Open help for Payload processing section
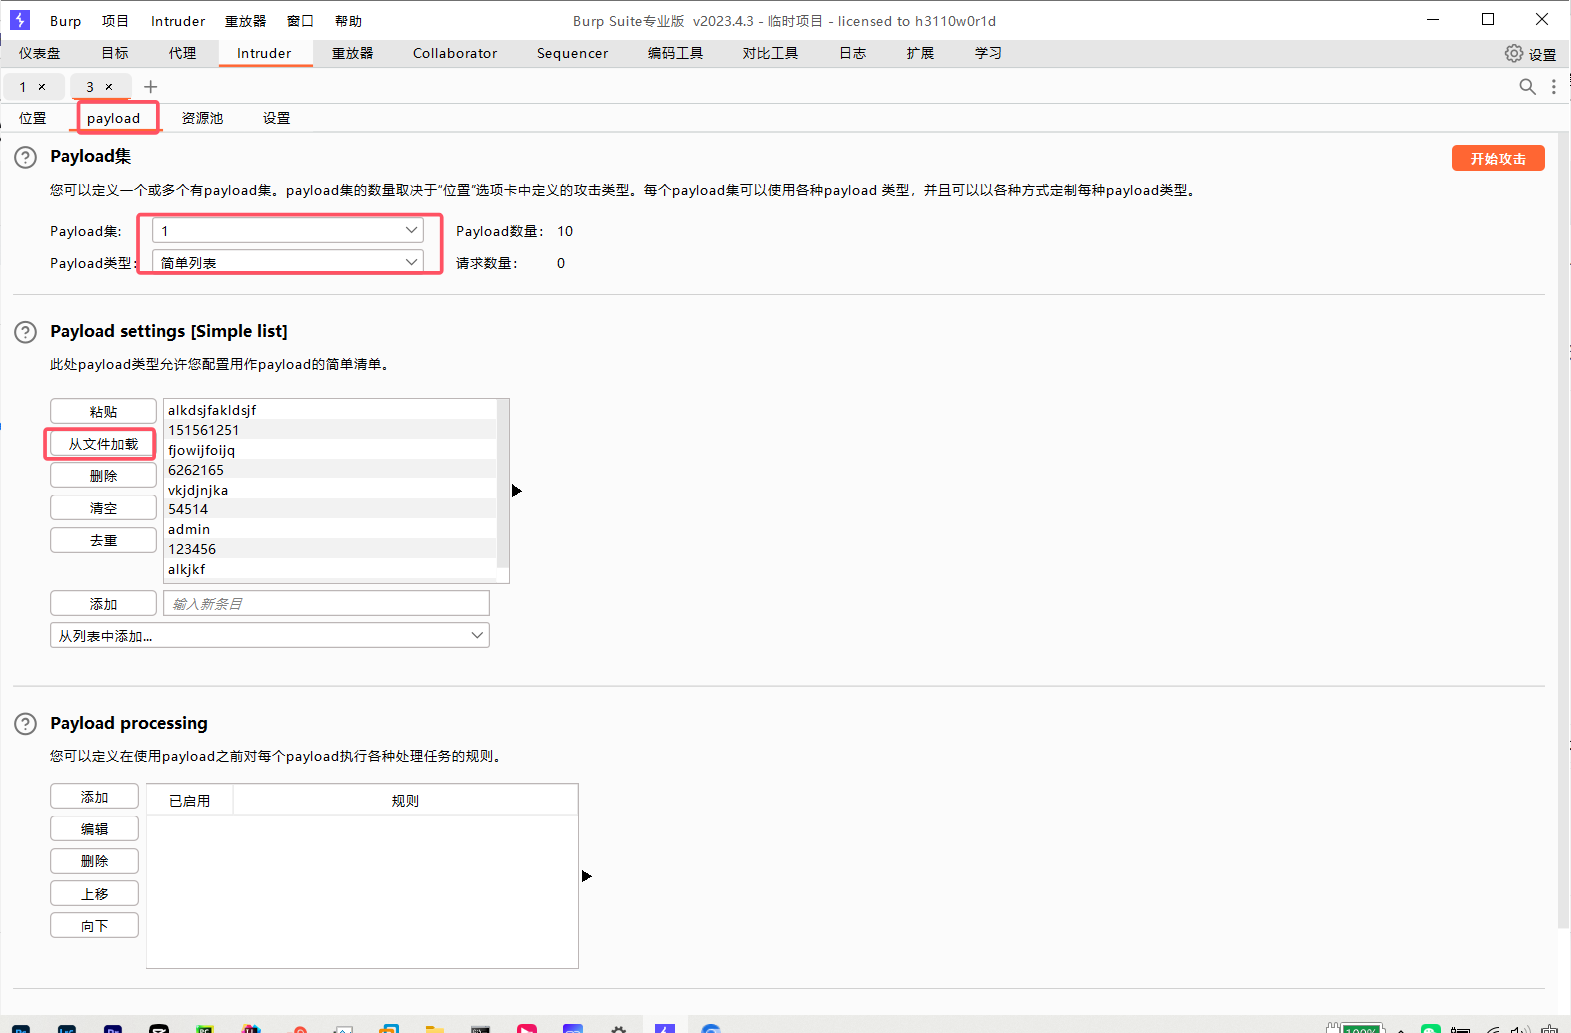The height and width of the screenshot is (1033, 1571). 26,724
